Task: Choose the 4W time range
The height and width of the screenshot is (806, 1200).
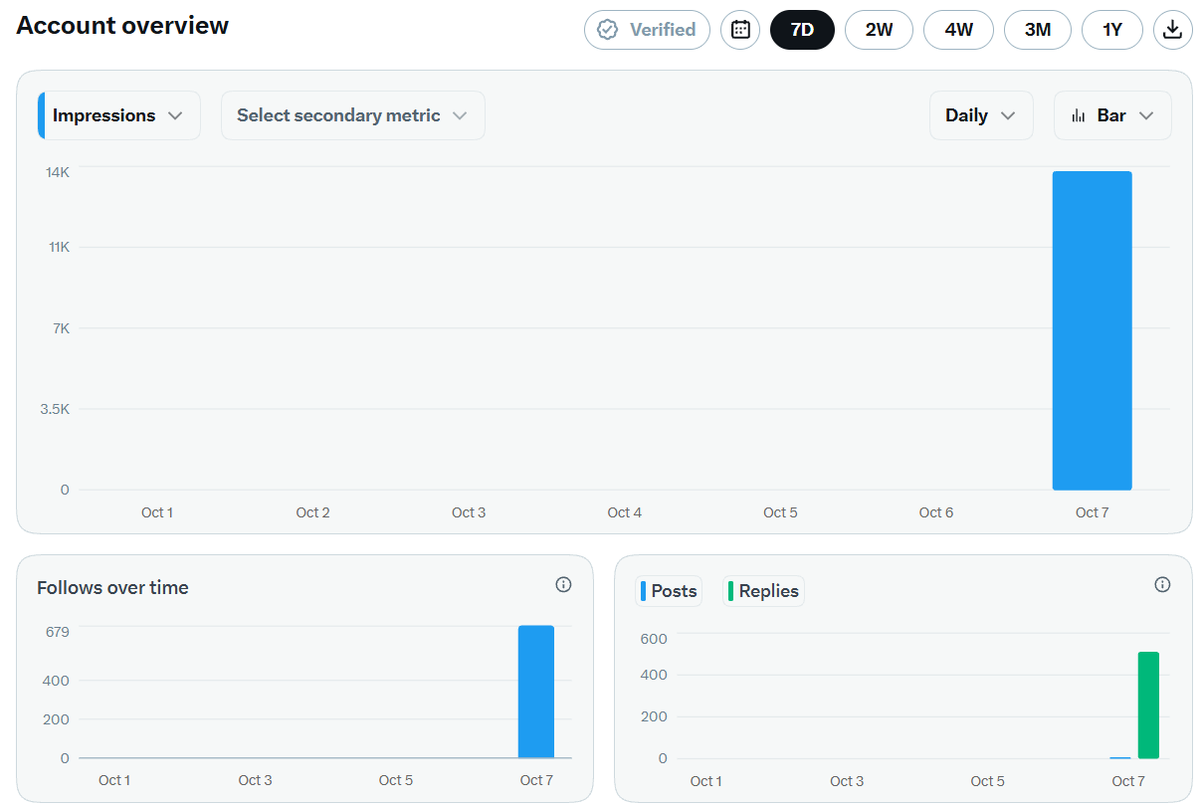Action: [959, 30]
